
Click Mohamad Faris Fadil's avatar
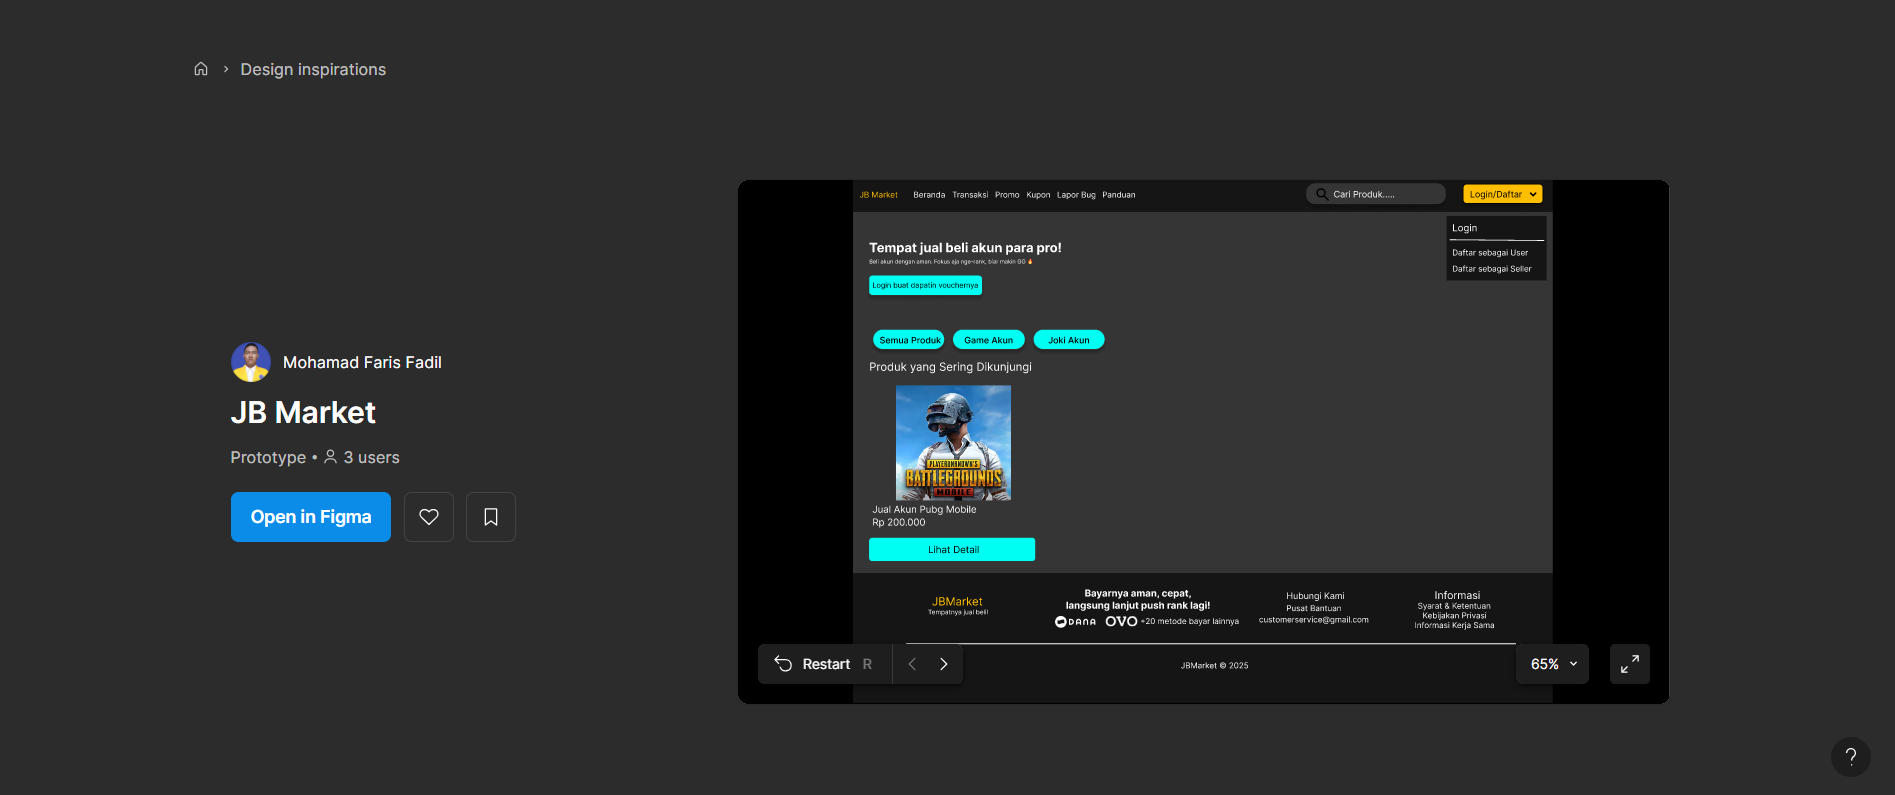point(251,362)
